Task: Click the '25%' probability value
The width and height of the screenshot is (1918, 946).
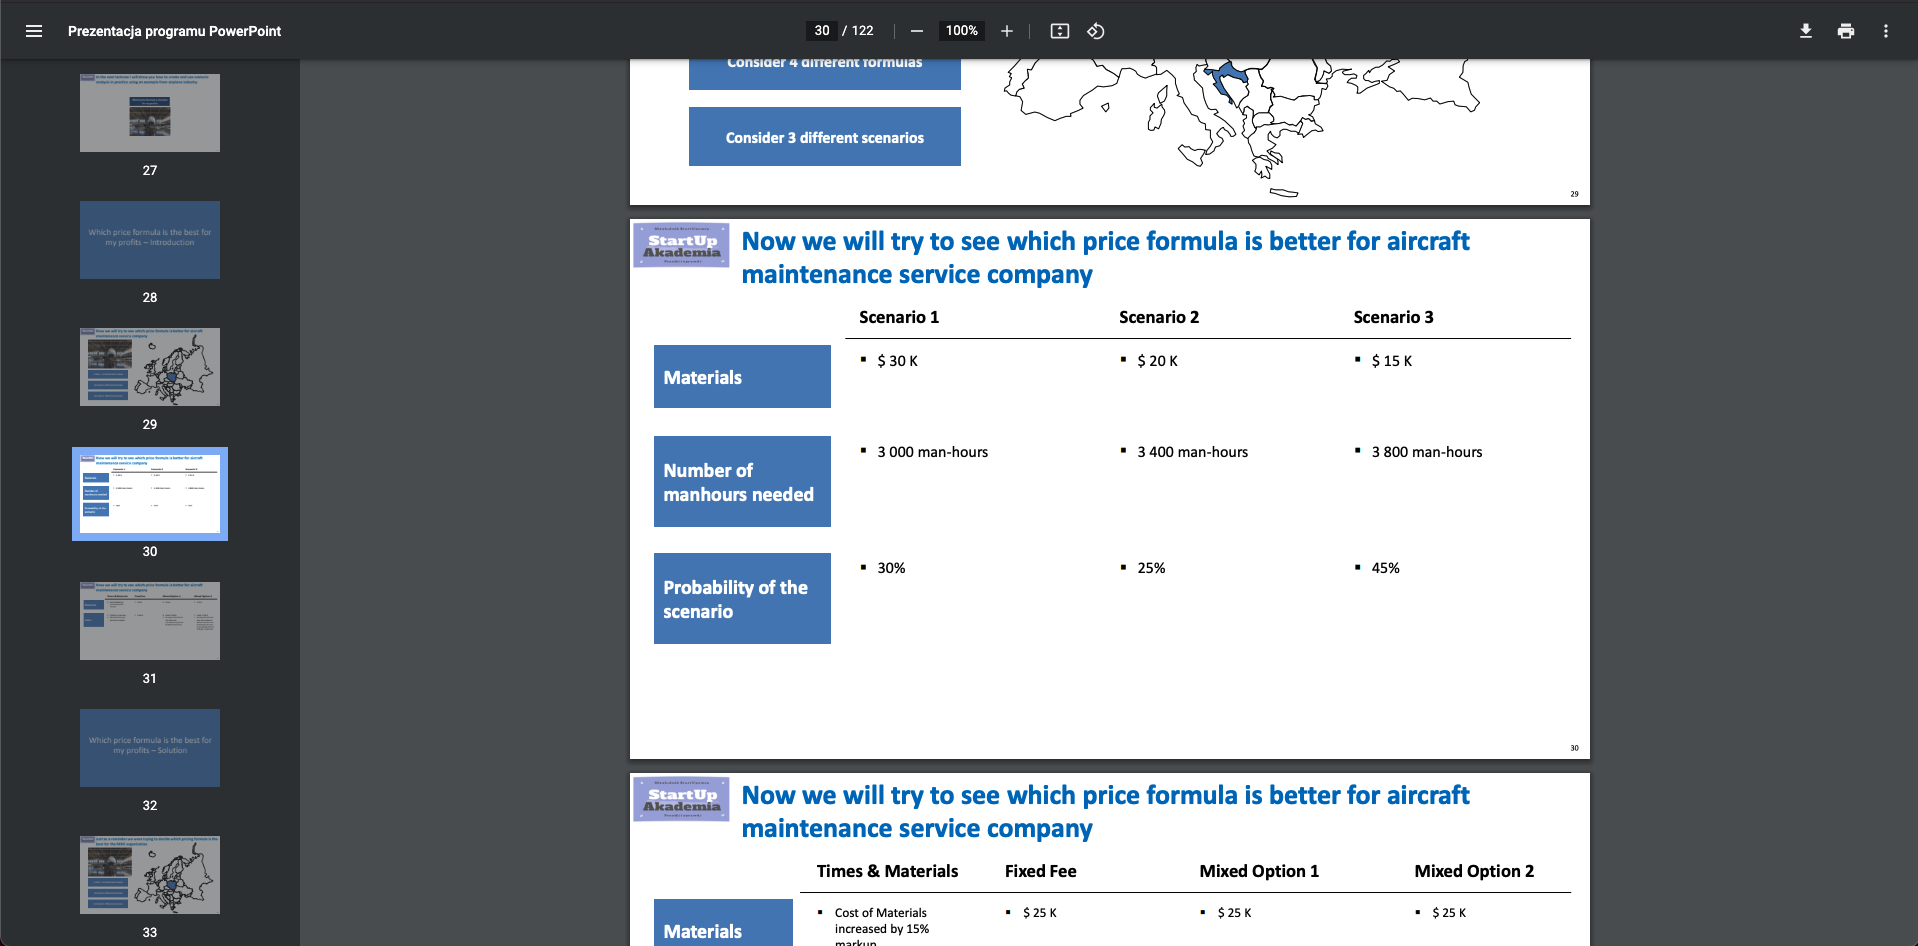Action: tap(1151, 568)
